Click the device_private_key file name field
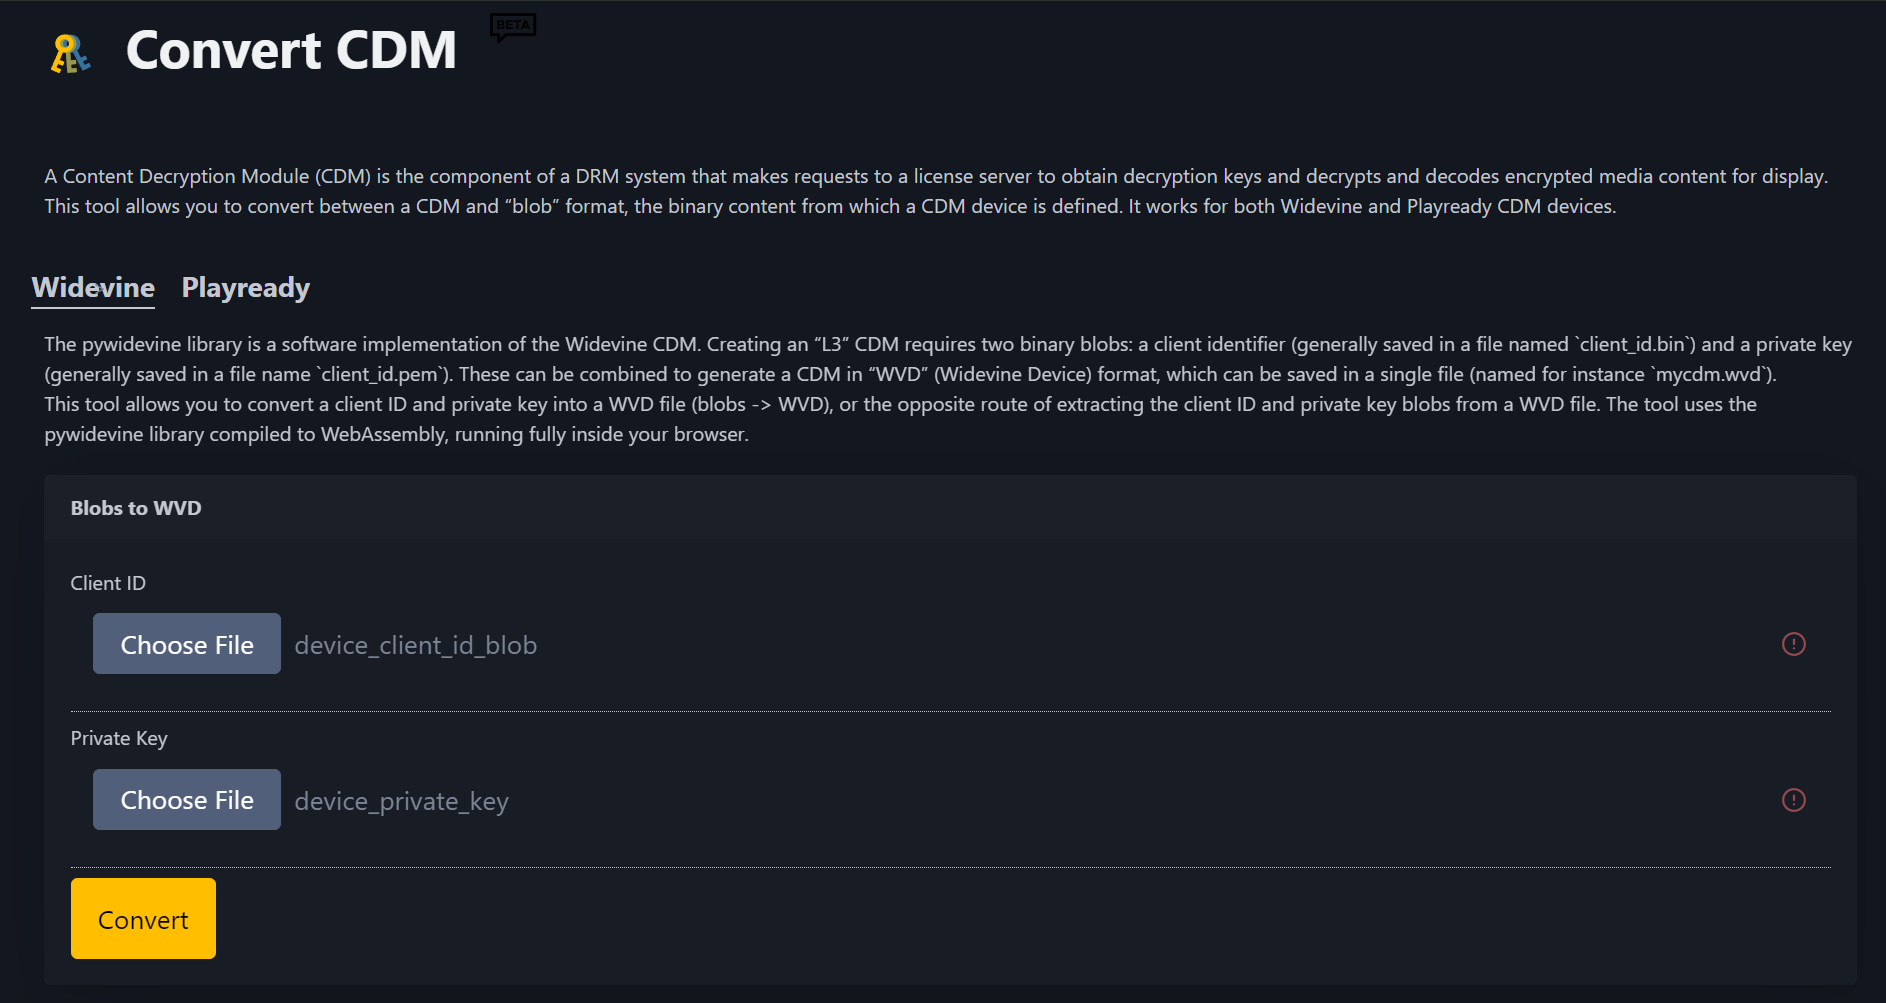The width and height of the screenshot is (1886, 1003). tap(402, 801)
